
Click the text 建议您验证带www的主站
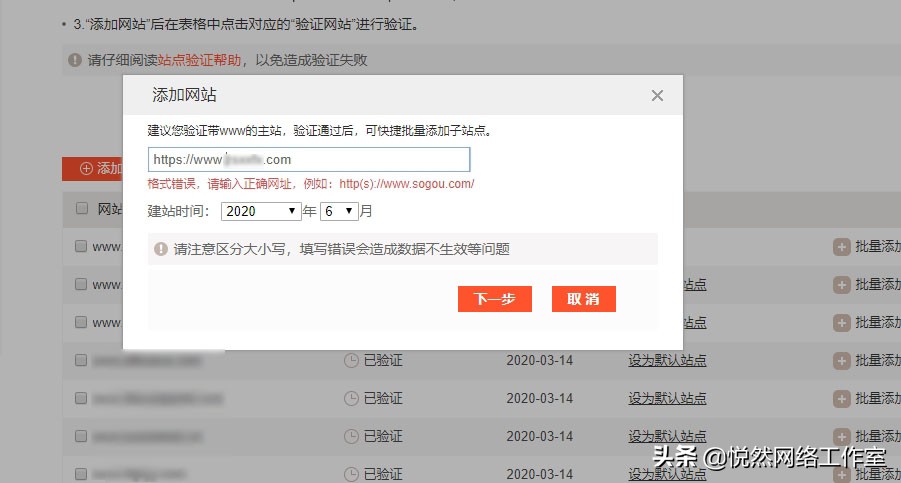point(214,131)
